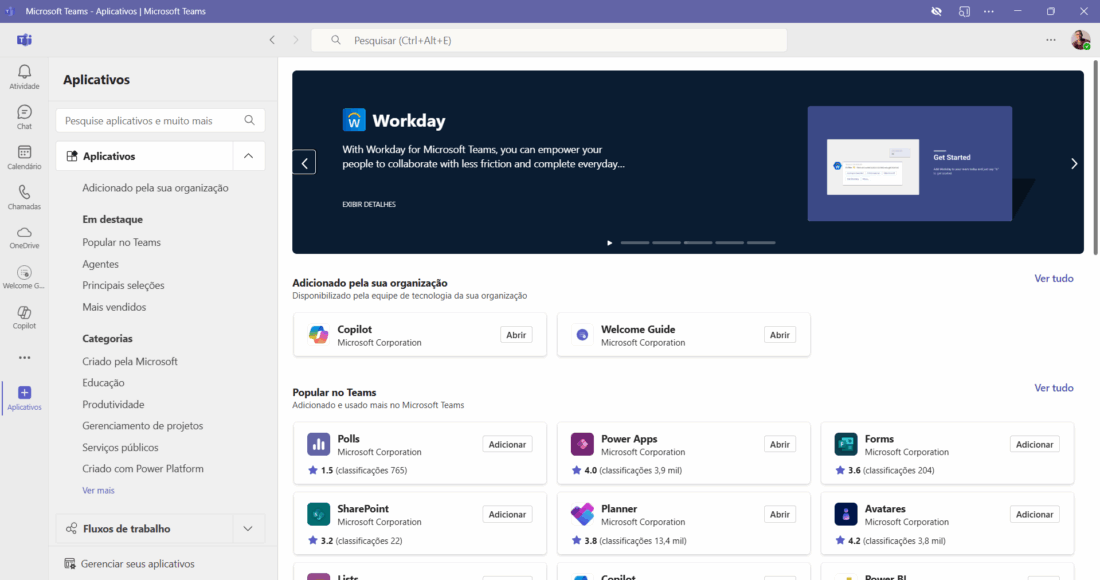The height and width of the screenshot is (580, 1100).
Task: Play the banner carousel
Action: (610, 243)
